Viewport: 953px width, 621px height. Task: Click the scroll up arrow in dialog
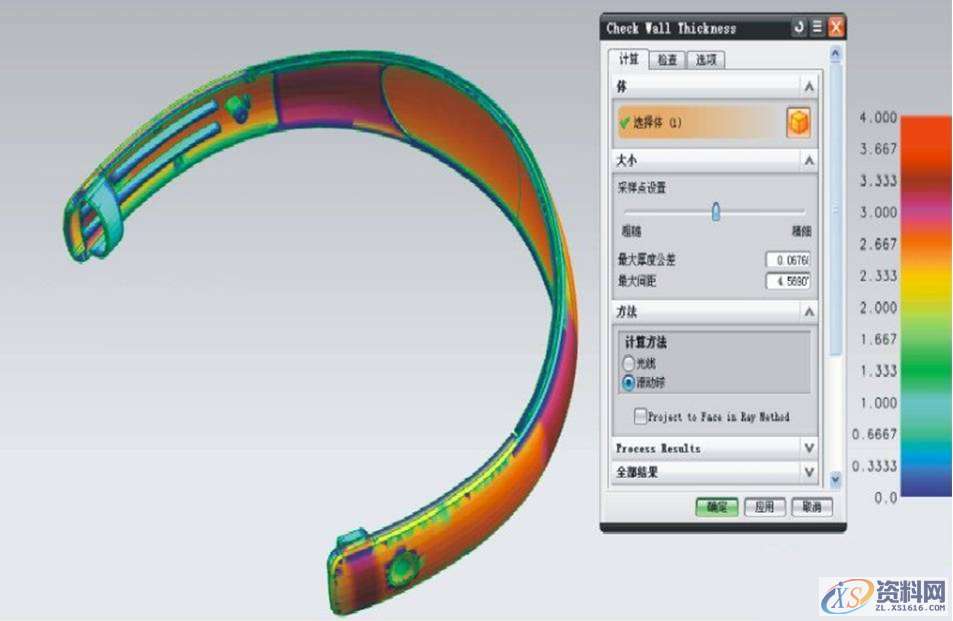pos(836,54)
